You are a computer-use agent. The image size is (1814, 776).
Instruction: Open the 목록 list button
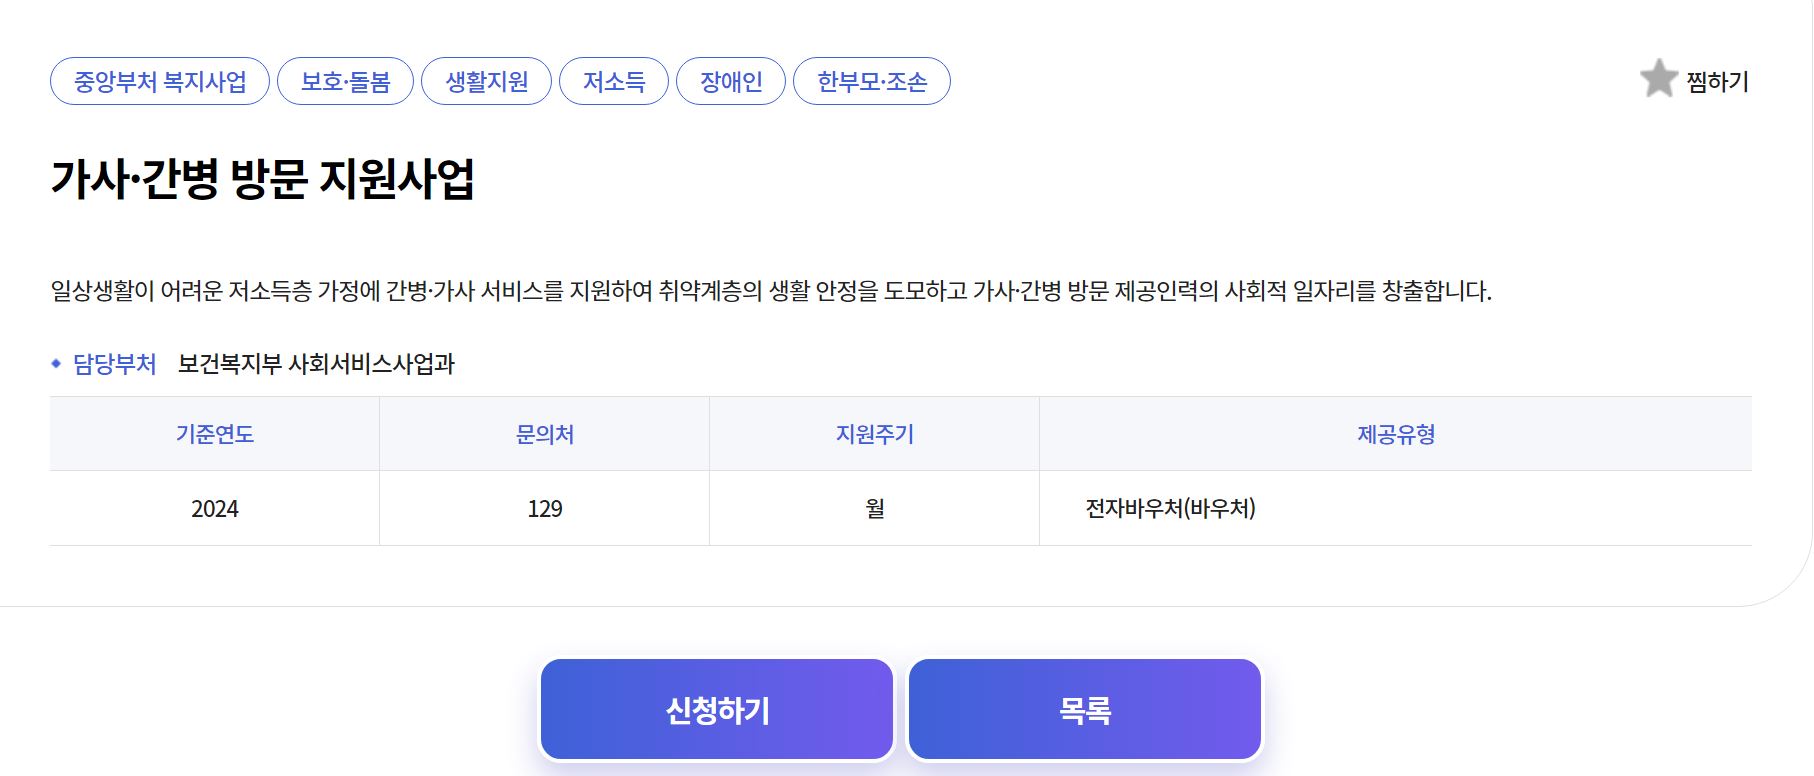pyautogui.click(x=1084, y=708)
